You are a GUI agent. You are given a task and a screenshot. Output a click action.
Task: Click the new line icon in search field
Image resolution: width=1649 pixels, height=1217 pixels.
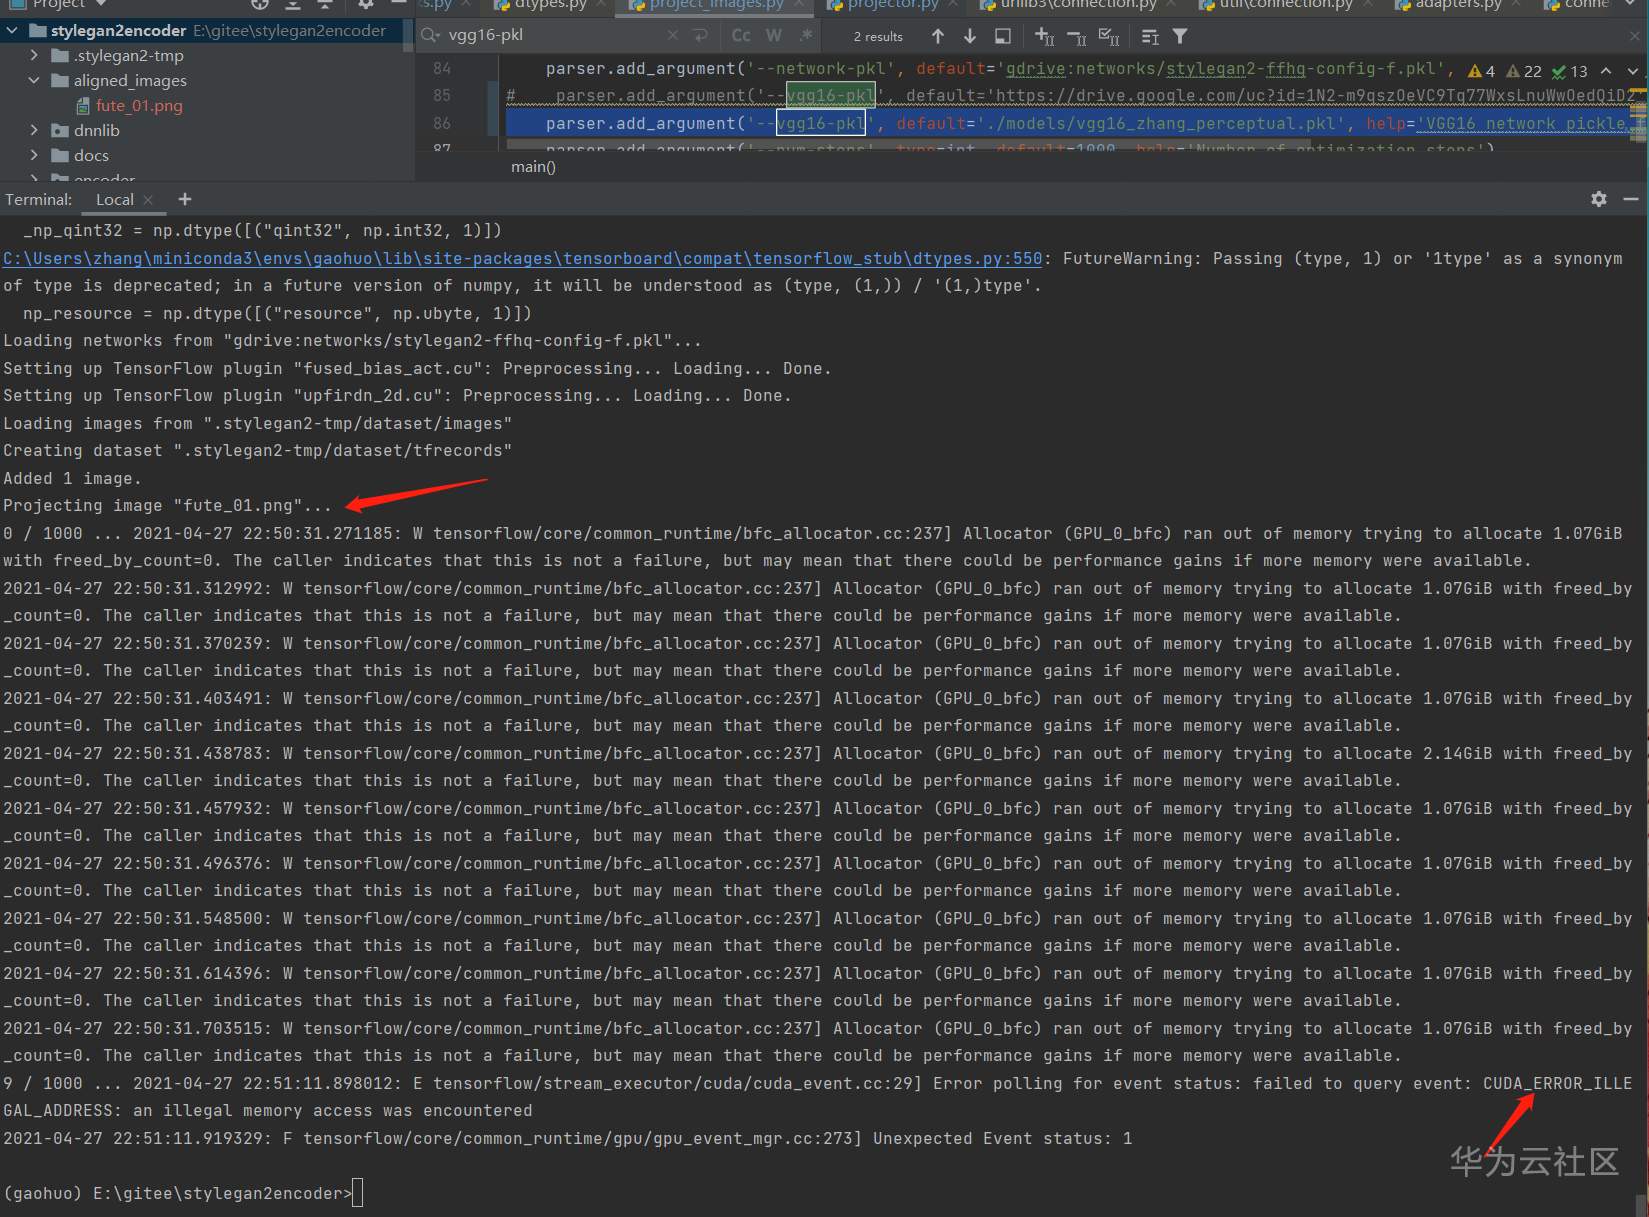click(x=700, y=35)
